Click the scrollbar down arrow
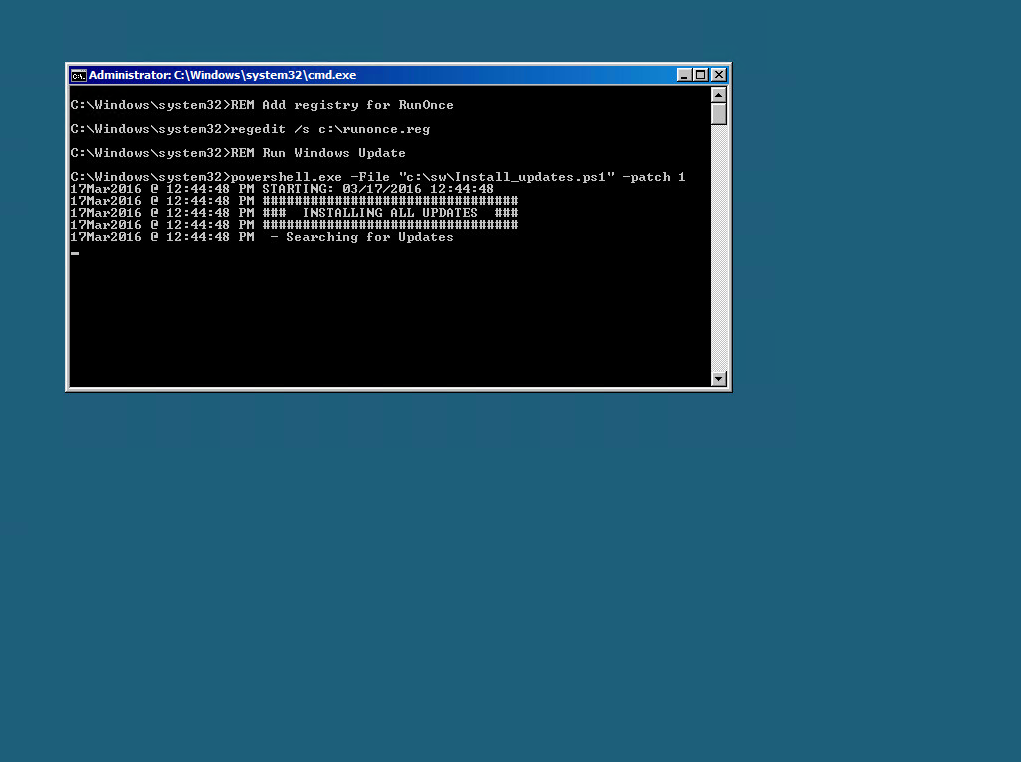The image size is (1021, 762). [718, 378]
